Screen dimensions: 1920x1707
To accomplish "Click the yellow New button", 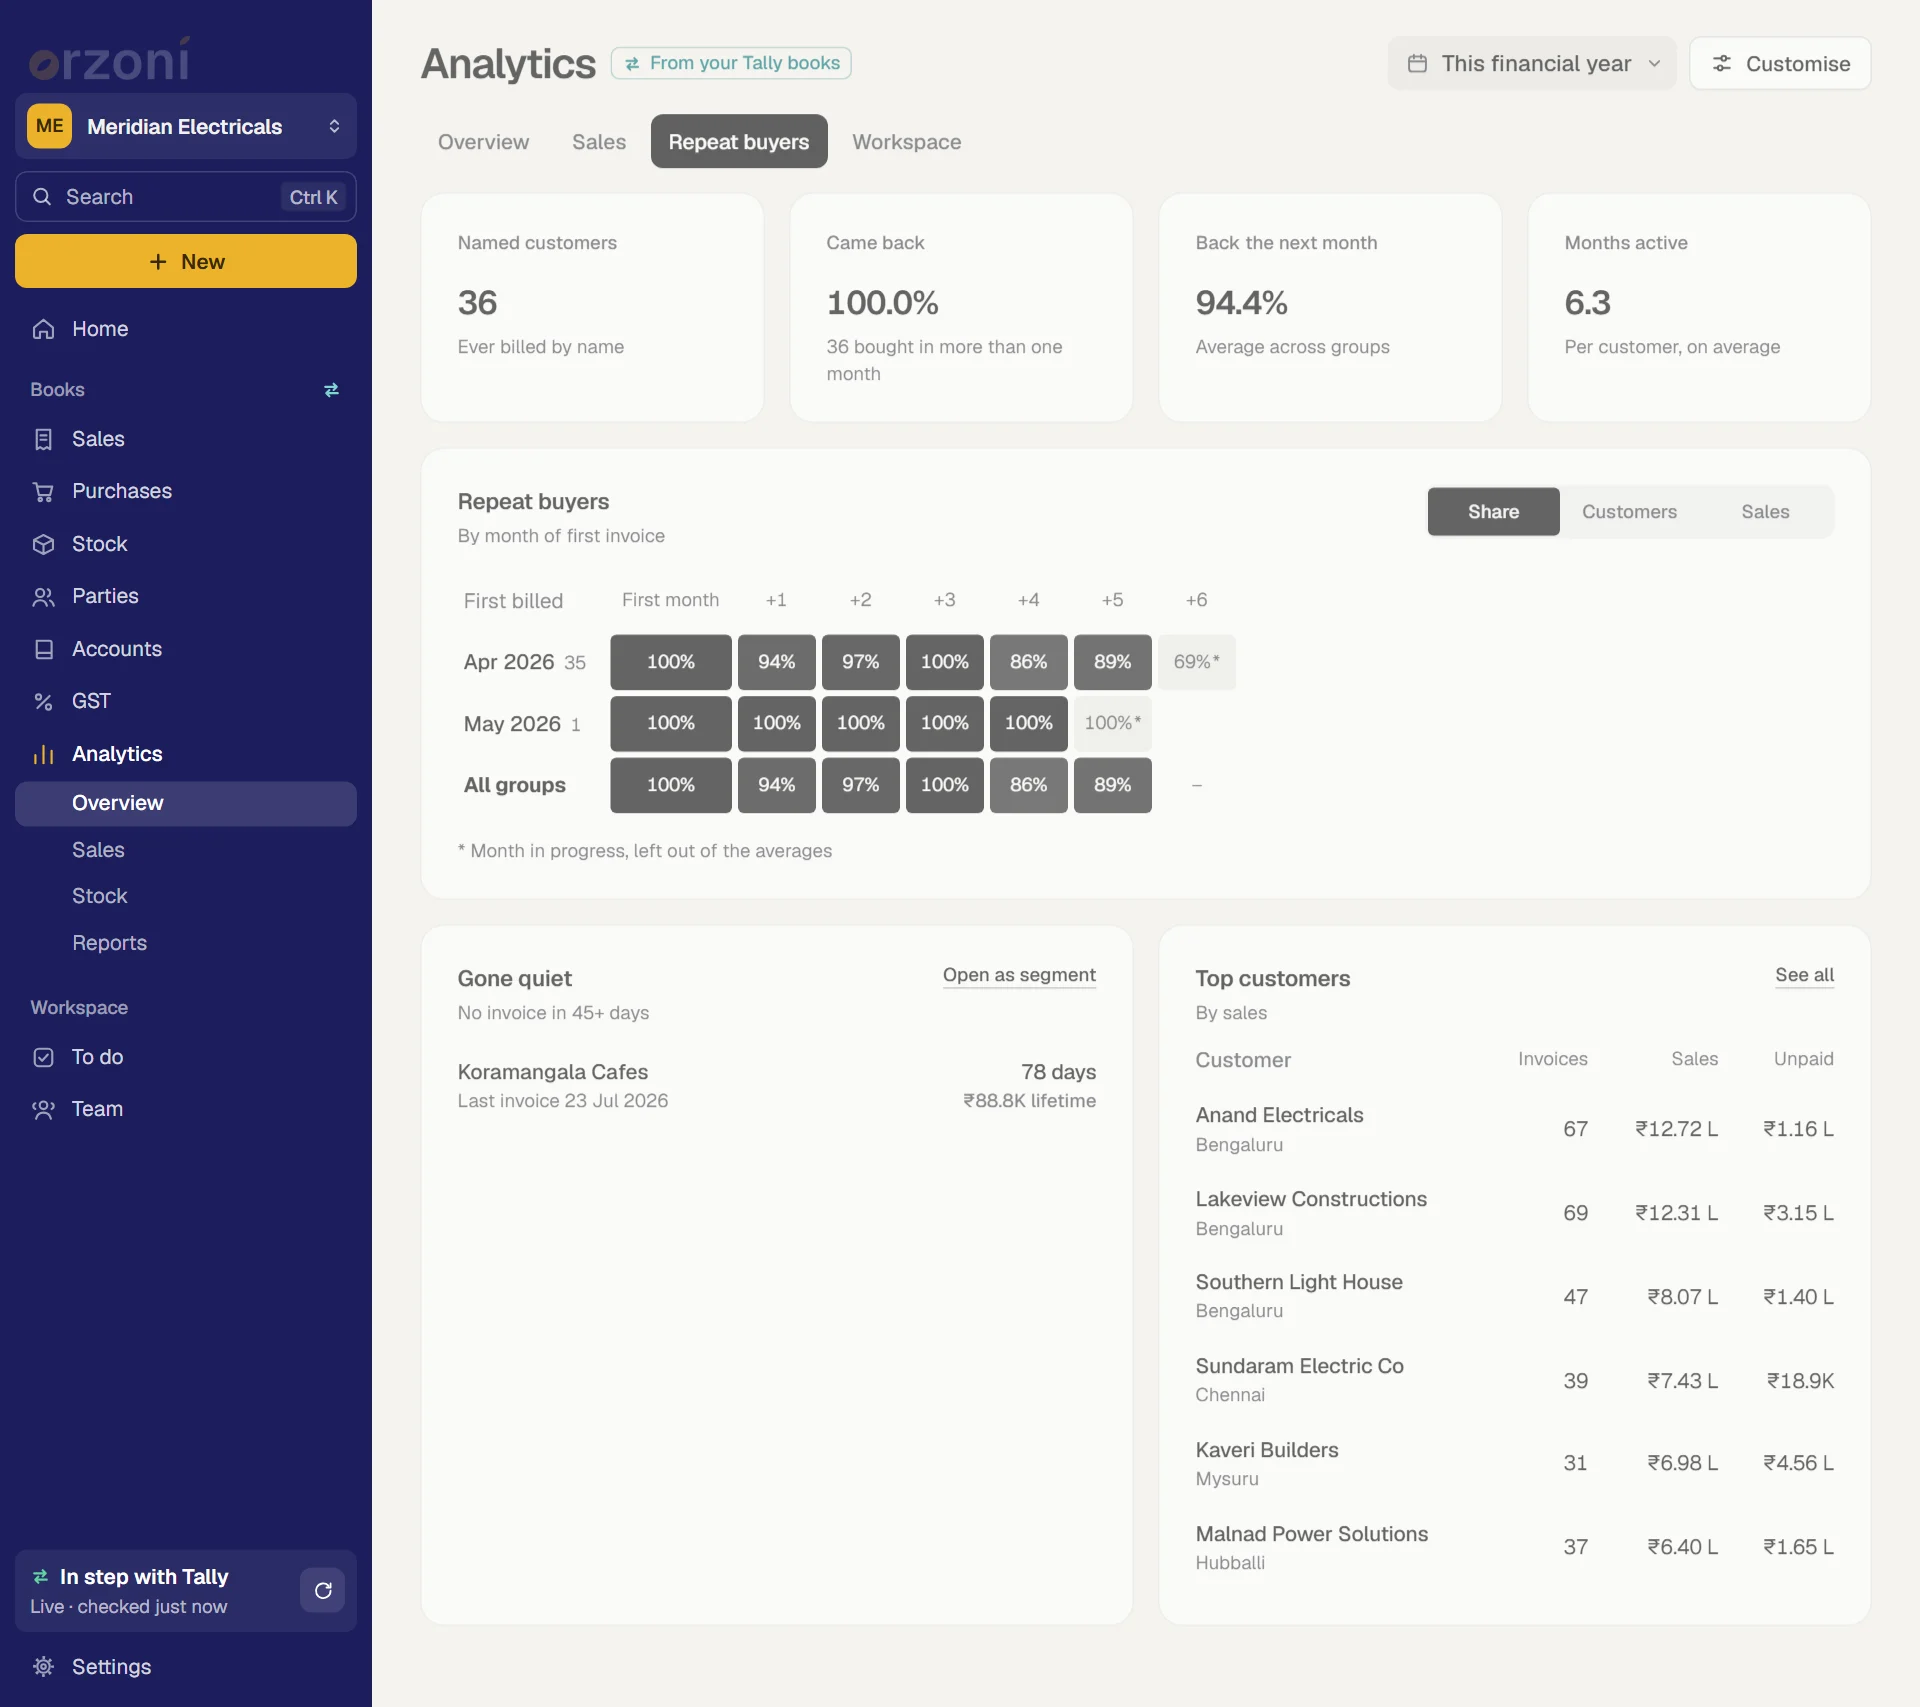I will point(186,261).
